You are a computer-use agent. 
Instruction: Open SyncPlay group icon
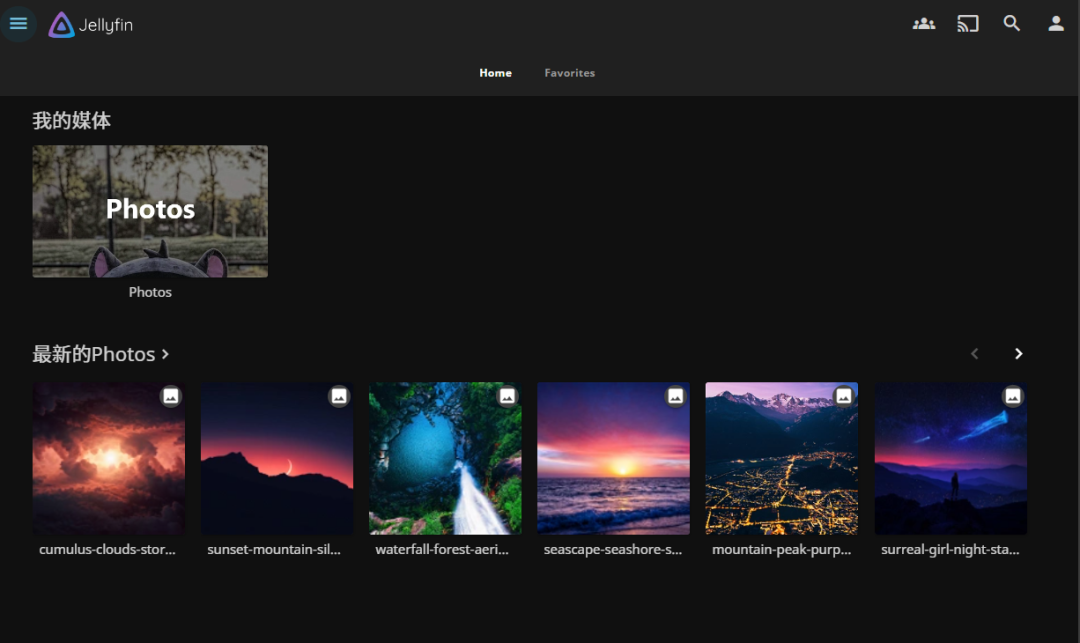(x=924, y=24)
